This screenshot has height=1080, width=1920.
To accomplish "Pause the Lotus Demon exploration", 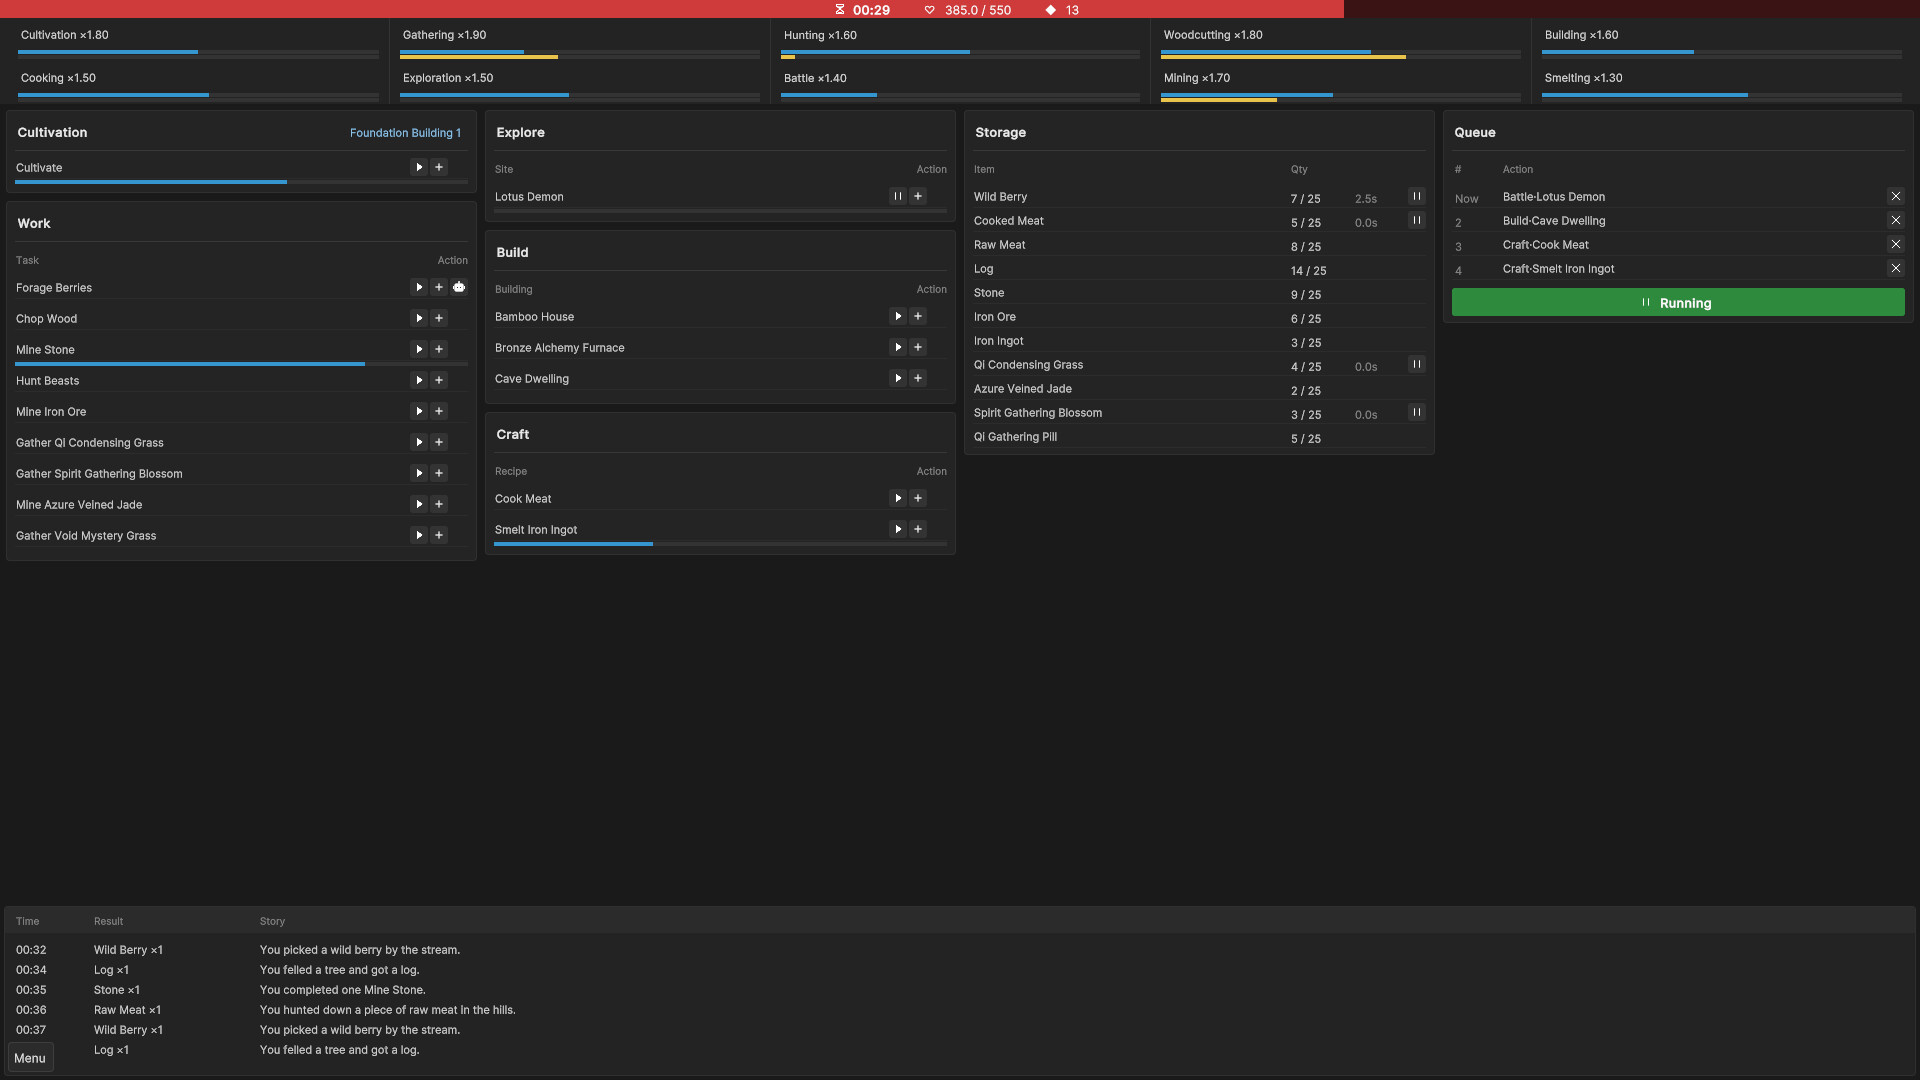I will [x=898, y=196].
